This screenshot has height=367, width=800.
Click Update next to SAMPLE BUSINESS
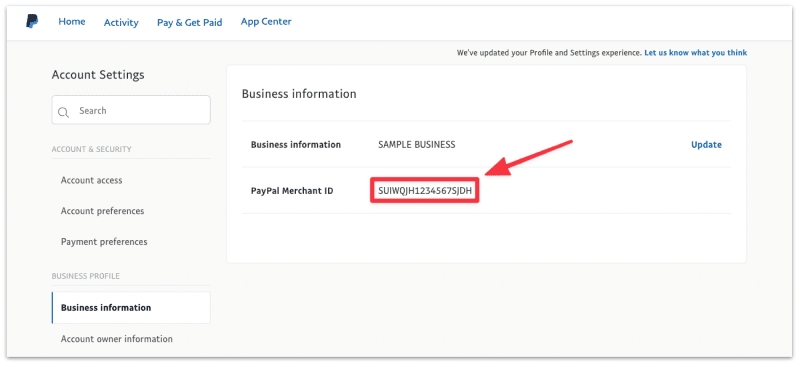pyautogui.click(x=706, y=144)
